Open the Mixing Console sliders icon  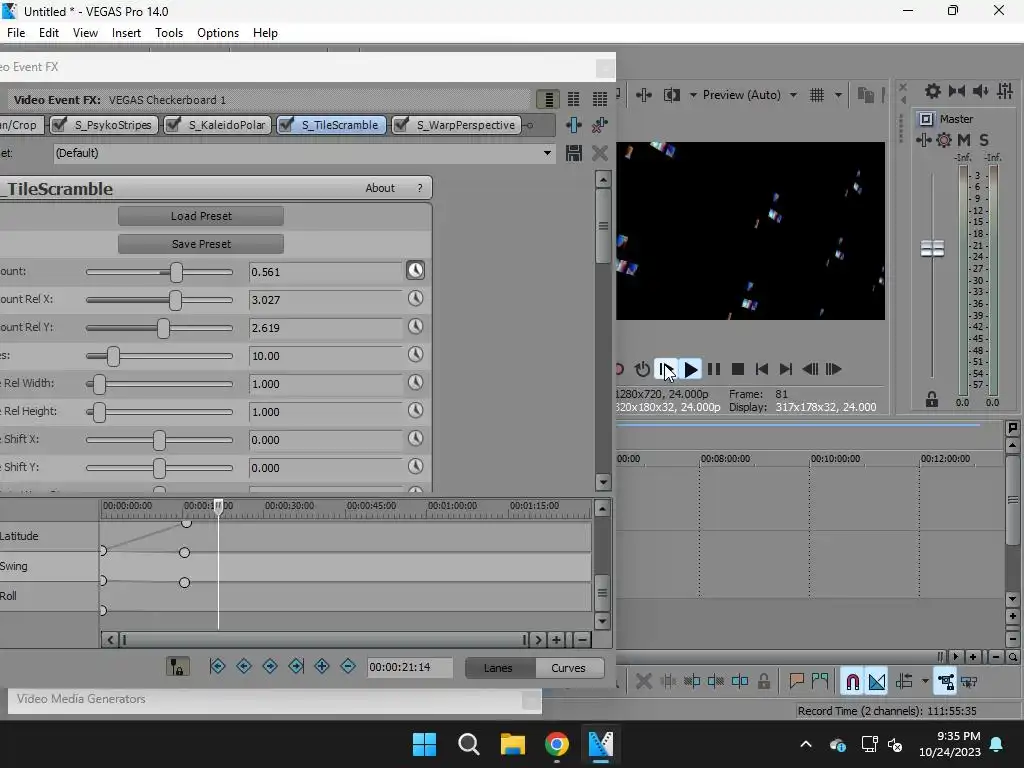pyautogui.click(x=1005, y=91)
